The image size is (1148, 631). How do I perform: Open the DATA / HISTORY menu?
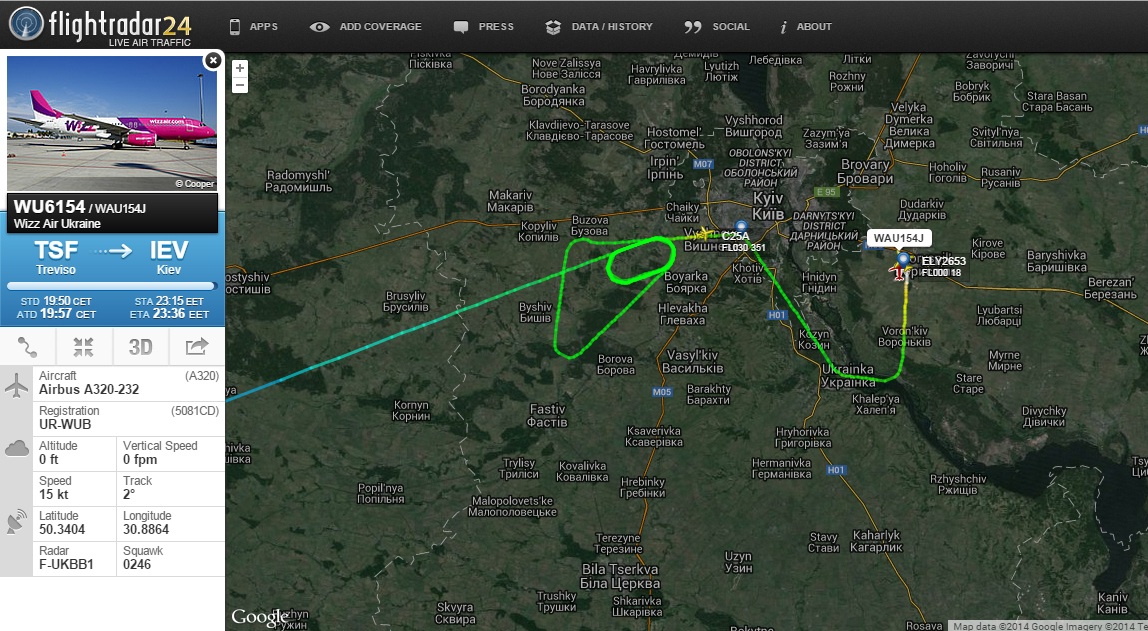click(x=599, y=26)
